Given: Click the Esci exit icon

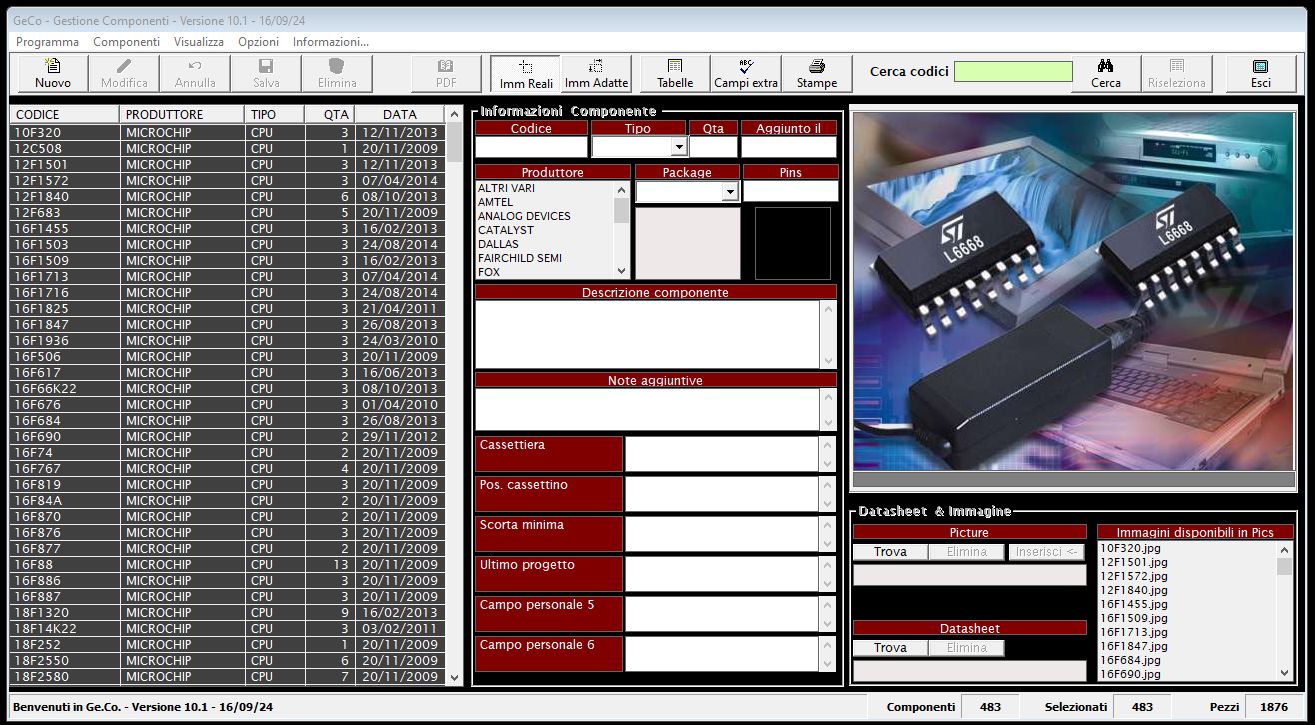Looking at the screenshot, I should [1260, 73].
